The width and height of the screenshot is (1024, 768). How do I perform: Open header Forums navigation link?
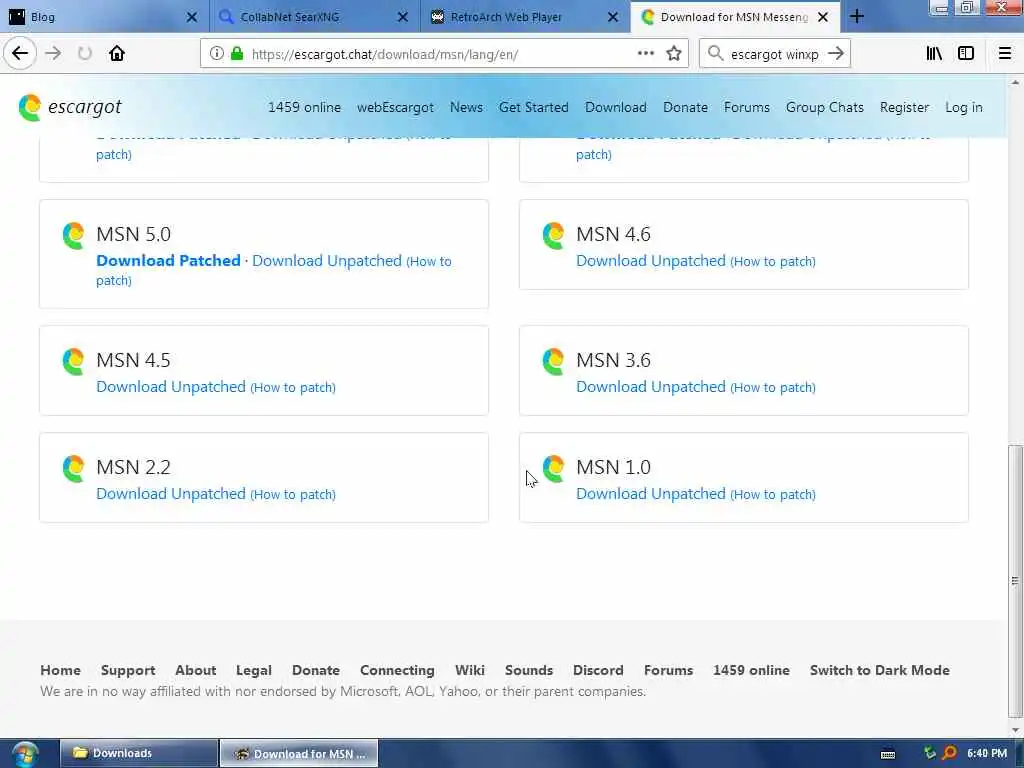pos(746,107)
